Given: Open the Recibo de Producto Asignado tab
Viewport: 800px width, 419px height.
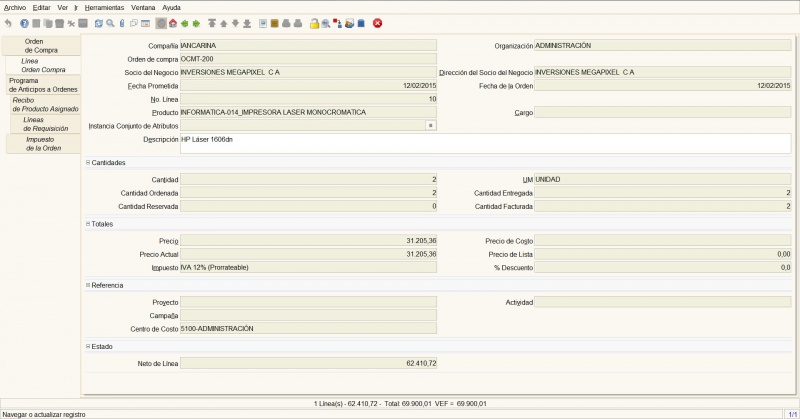Looking at the screenshot, I should pos(45,105).
